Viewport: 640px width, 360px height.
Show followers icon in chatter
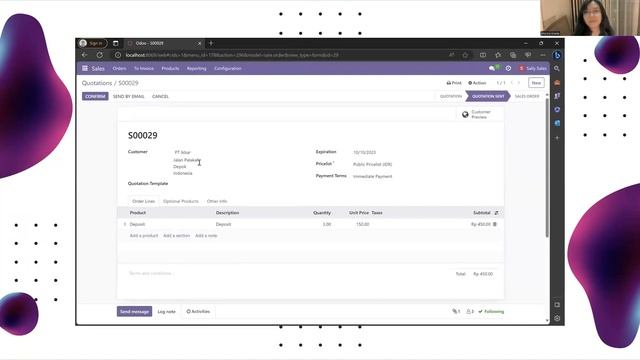[470, 311]
